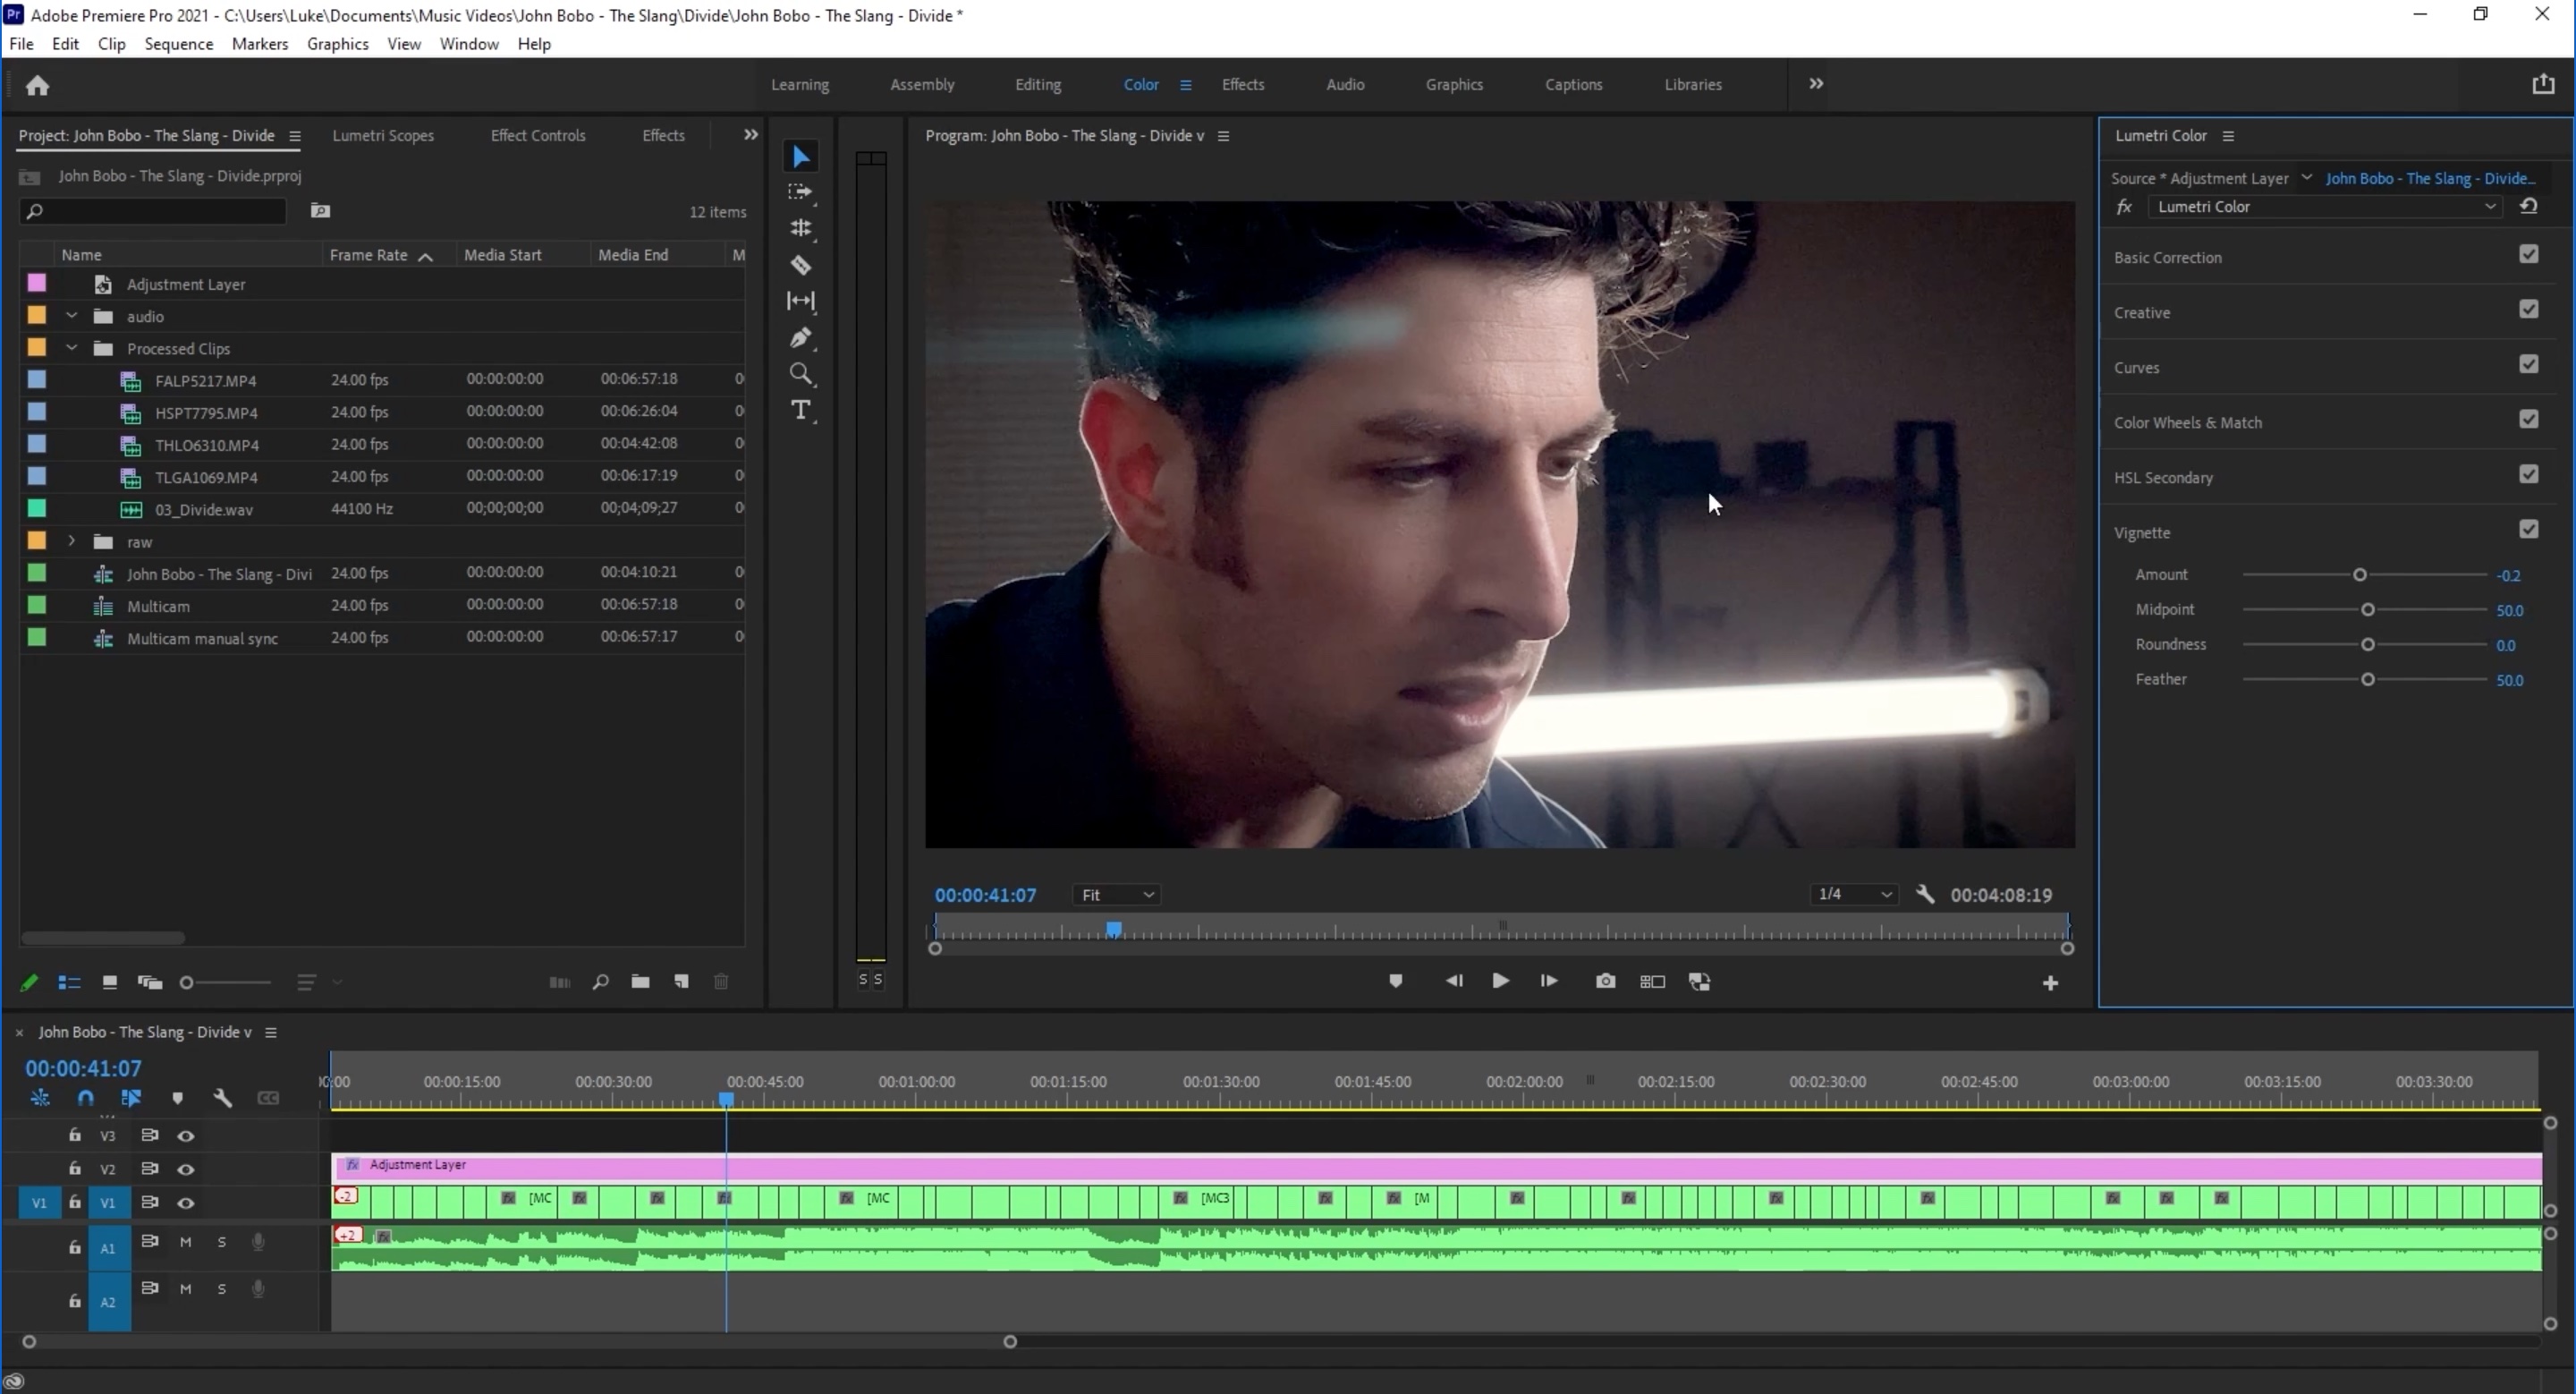Step forward one frame

[1548, 982]
